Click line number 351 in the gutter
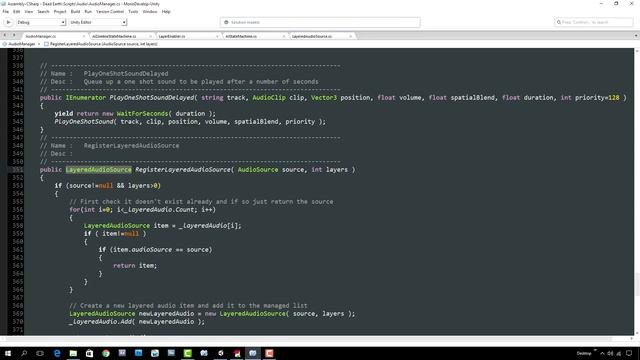640x360 pixels. (18, 169)
